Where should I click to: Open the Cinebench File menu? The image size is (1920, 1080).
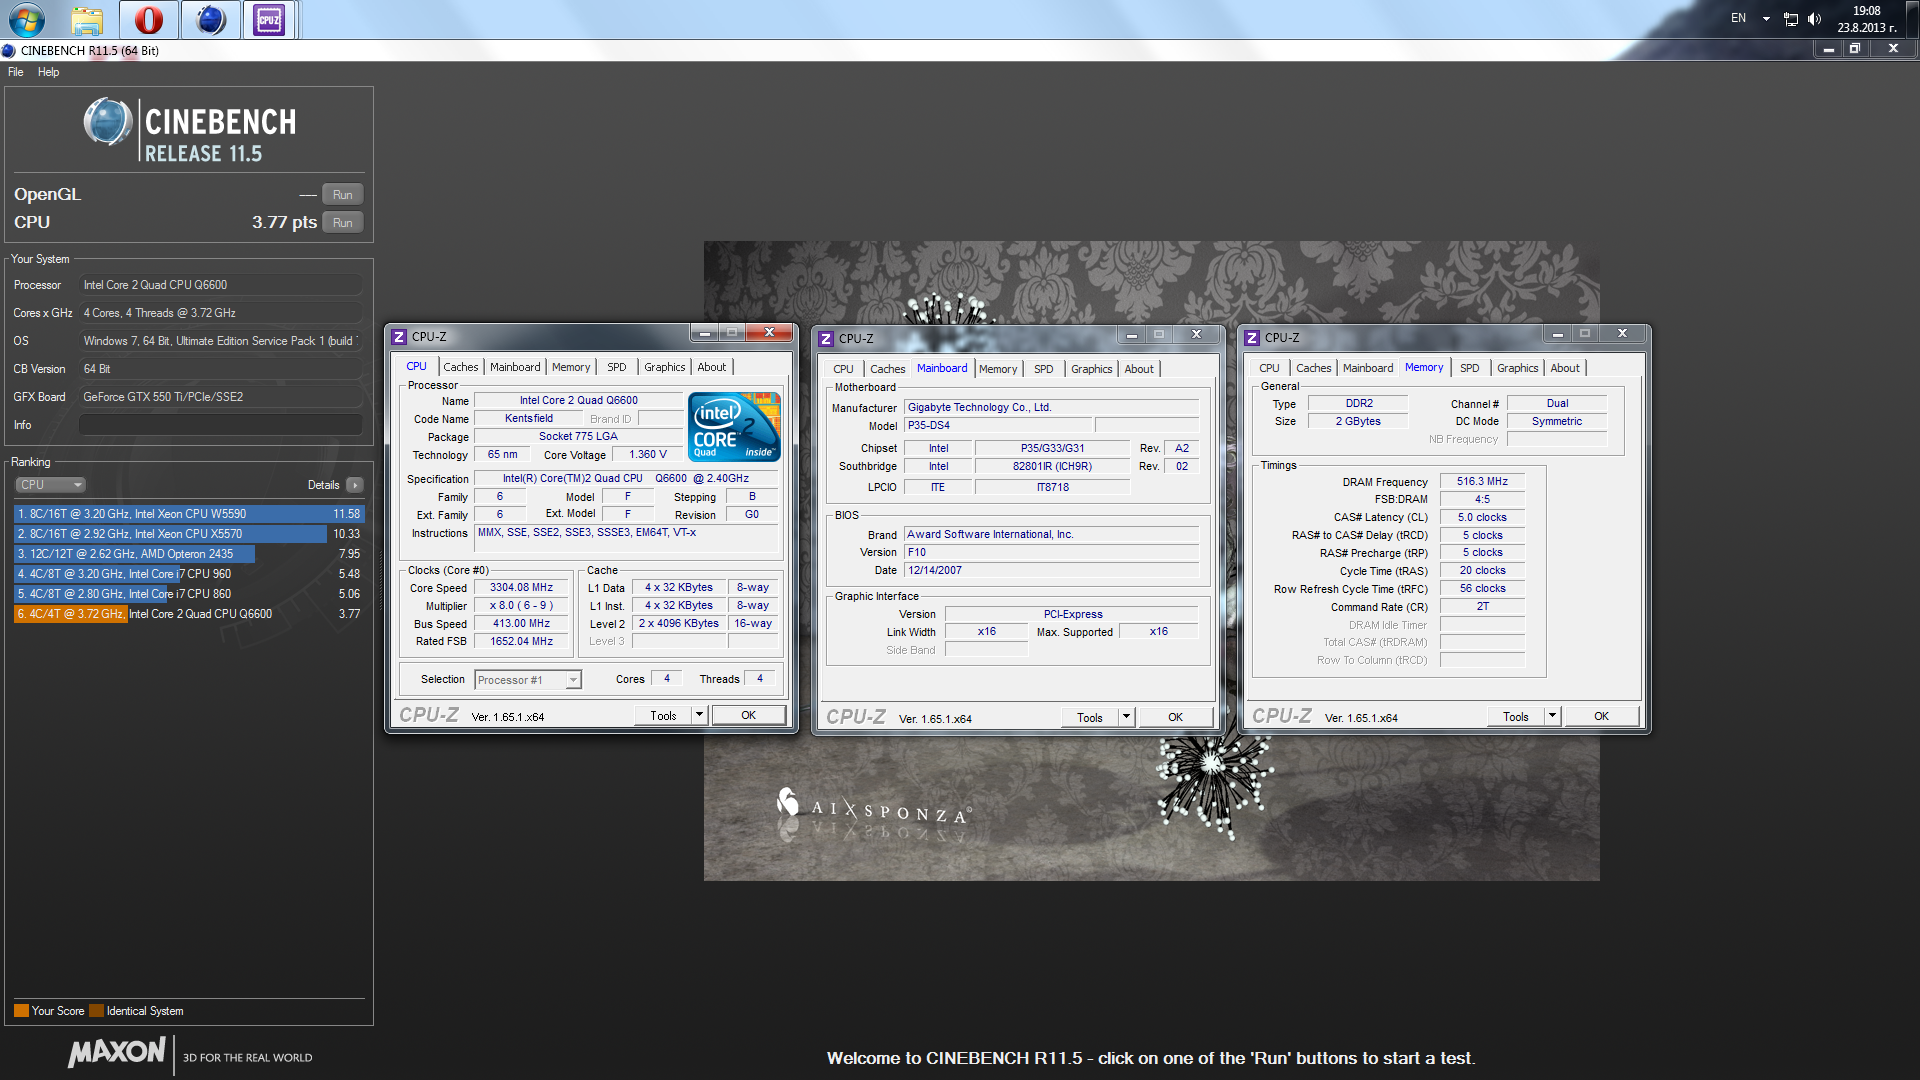pyautogui.click(x=15, y=72)
